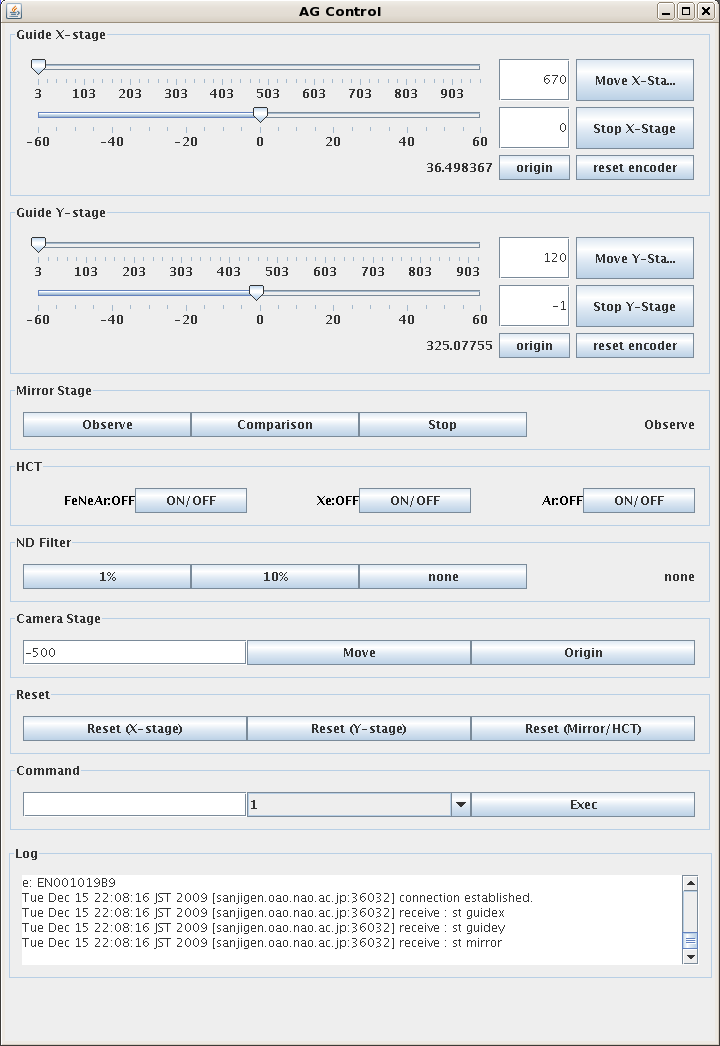Click ND Filter status label none

679,576
